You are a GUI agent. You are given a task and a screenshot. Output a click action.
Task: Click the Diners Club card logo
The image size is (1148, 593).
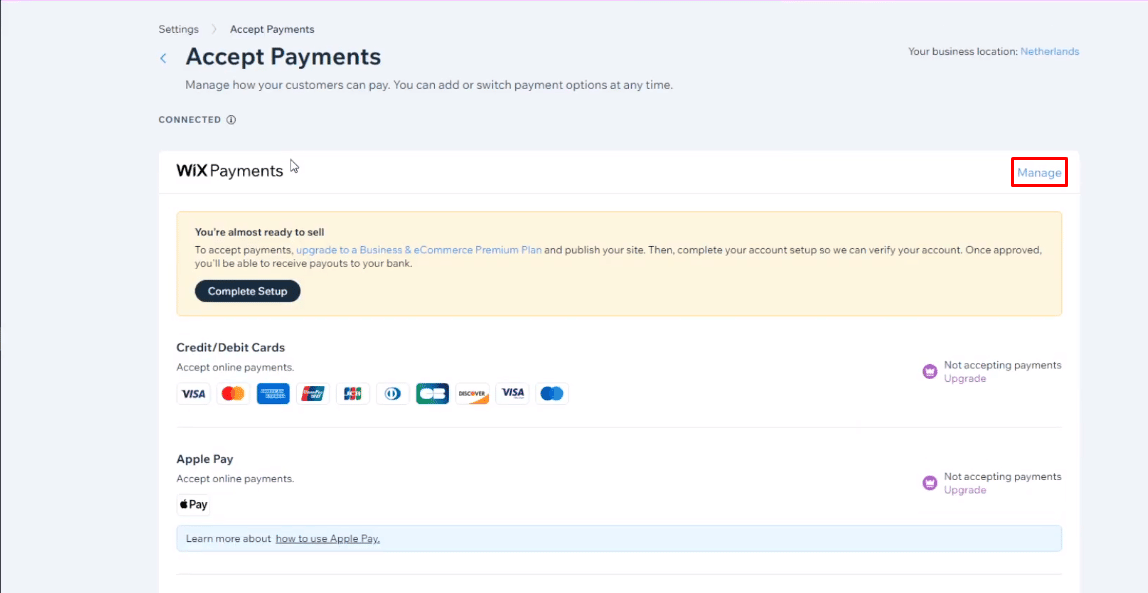(392, 394)
